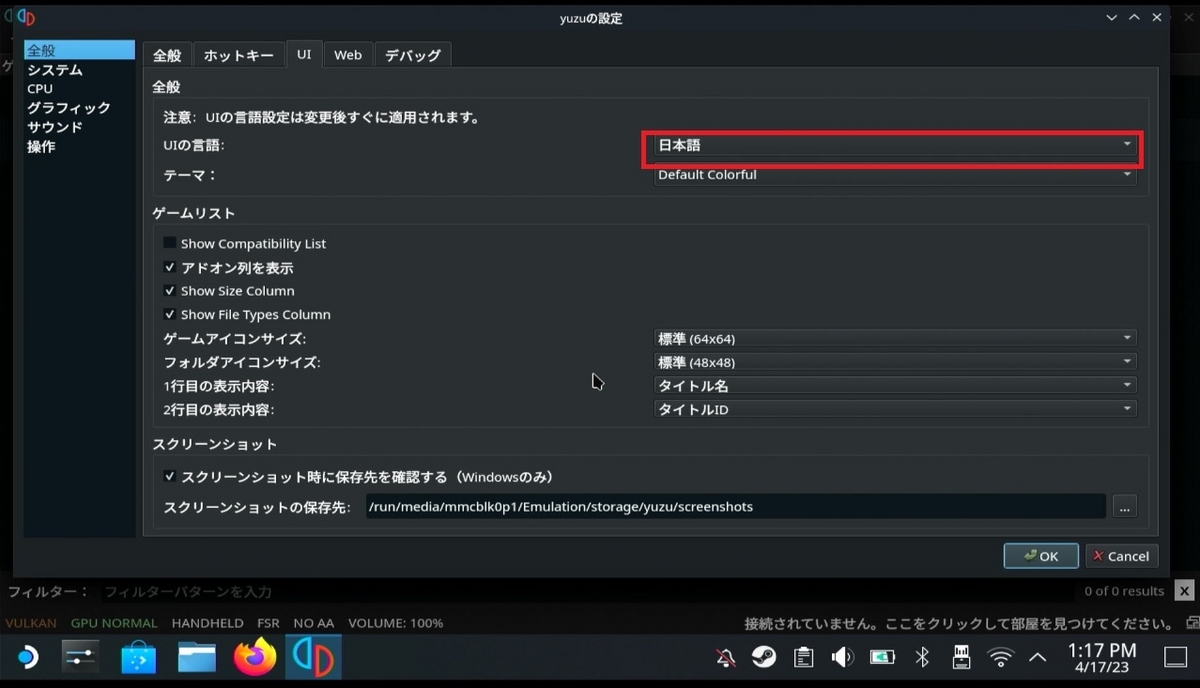Image resolution: width=1200 pixels, height=688 pixels.
Task: Open フォルダアイコンサイズ dropdown 標準 (48x48)
Action: (x=894, y=362)
